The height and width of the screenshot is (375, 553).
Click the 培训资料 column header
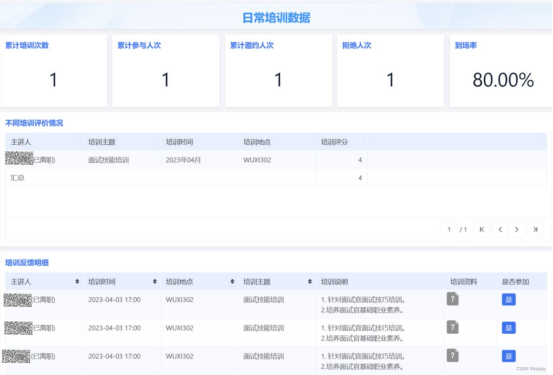[463, 282]
